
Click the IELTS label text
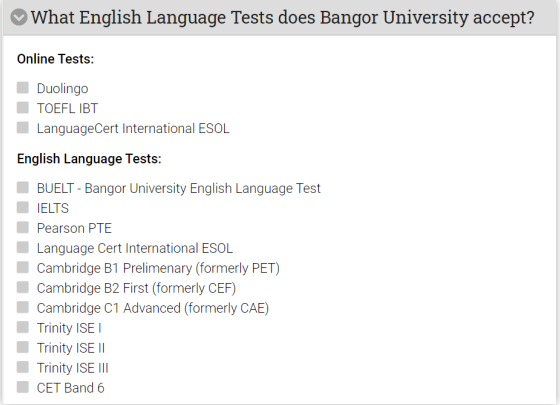[x=53, y=208]
